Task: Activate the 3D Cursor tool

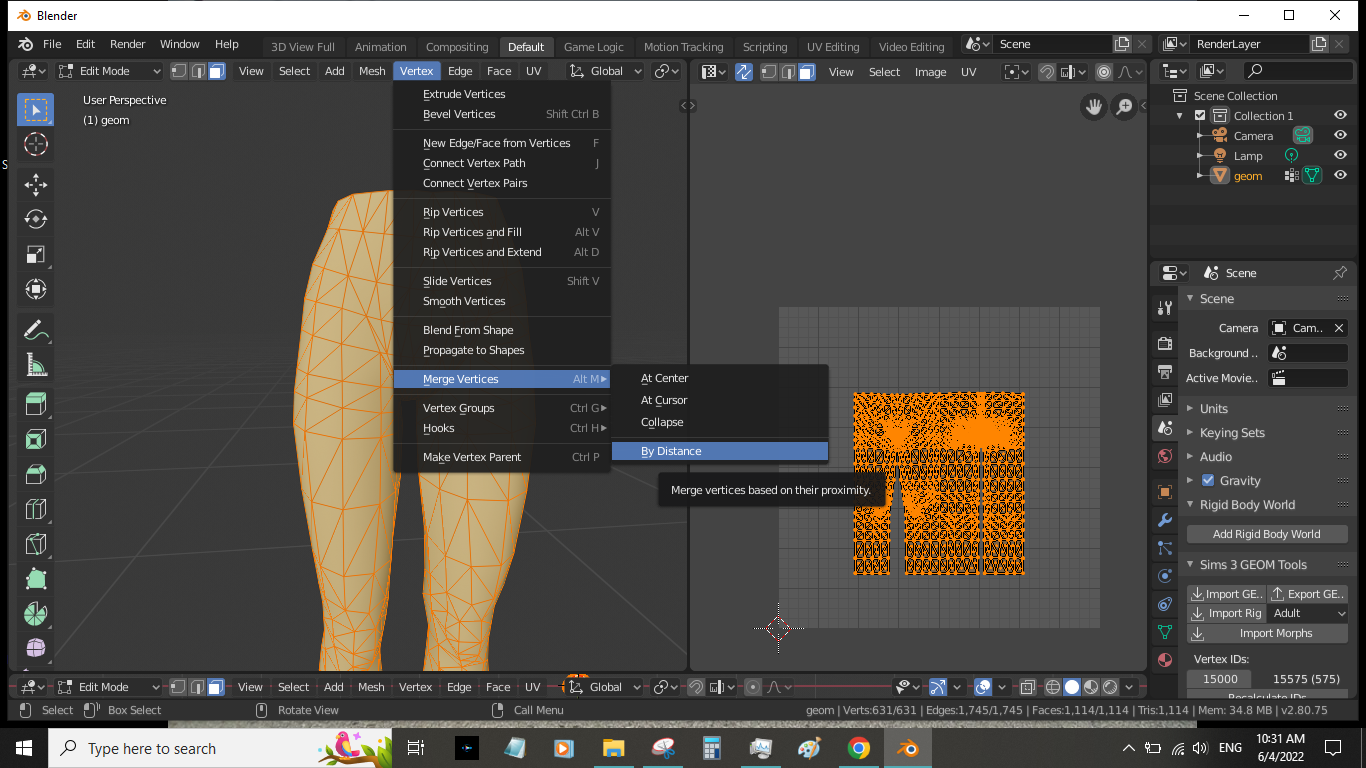Action: point(35,144)
